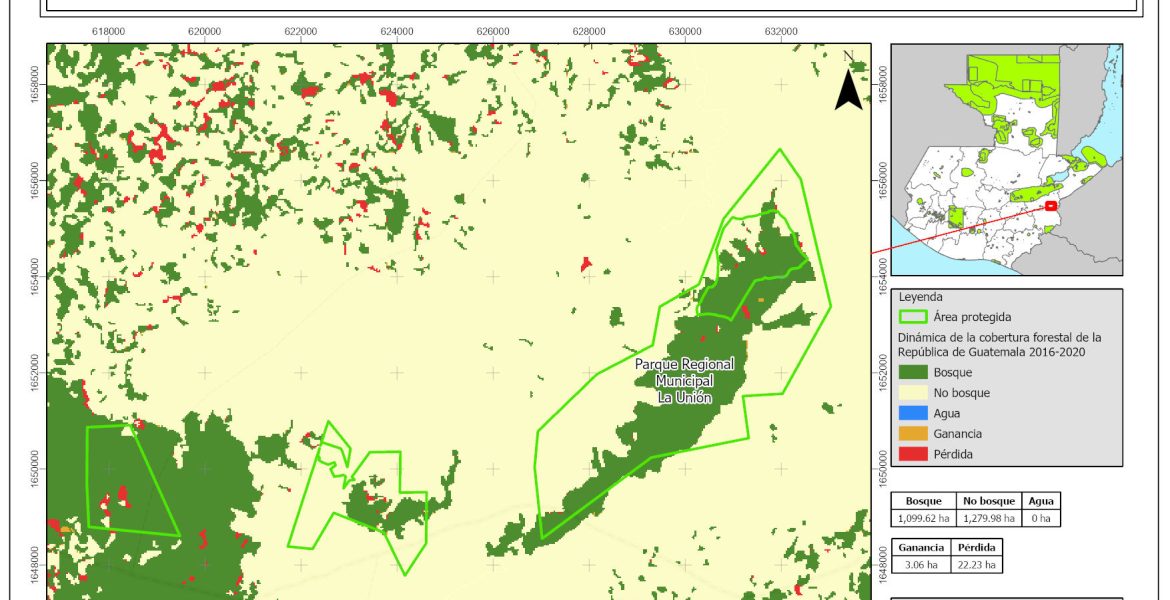Open the Guatemala inset overview map

(1006, 160)
